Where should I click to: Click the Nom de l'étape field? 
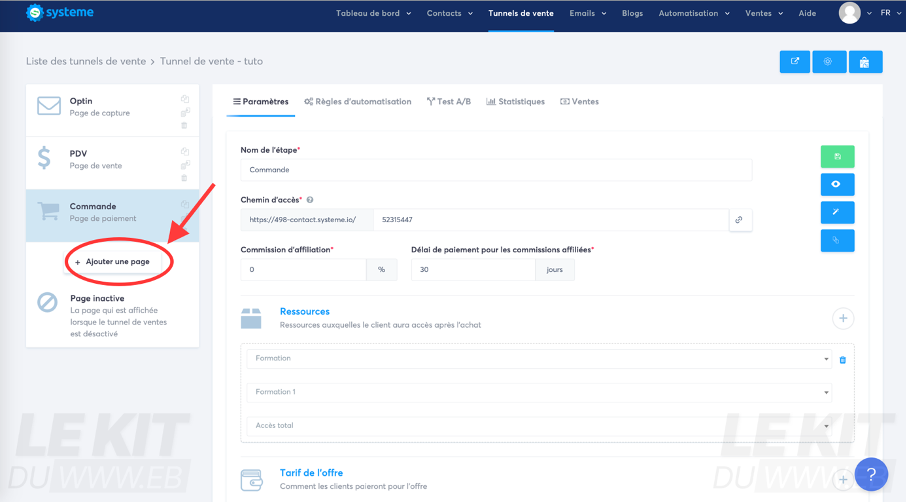pyautogui.click(x=496, y=170)
